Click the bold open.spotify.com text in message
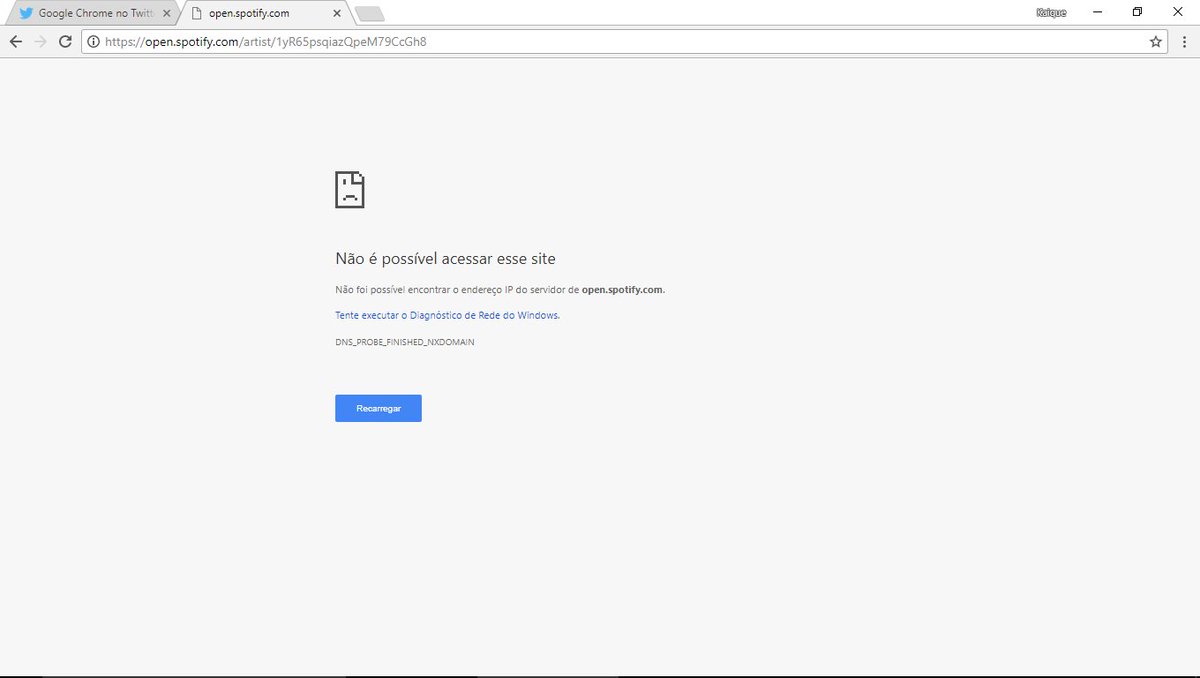Viewport: 1200px width, 678px height. coord(622,290)
